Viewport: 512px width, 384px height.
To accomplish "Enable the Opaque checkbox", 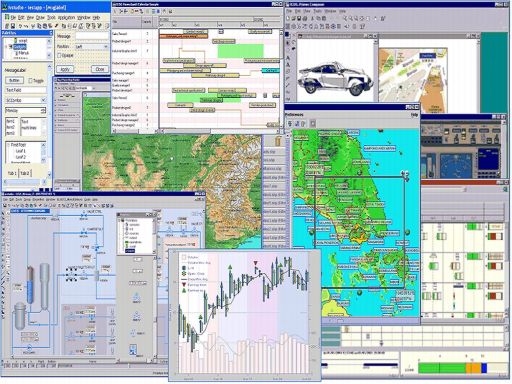I will pyautogui.click(x=59, y=55).
